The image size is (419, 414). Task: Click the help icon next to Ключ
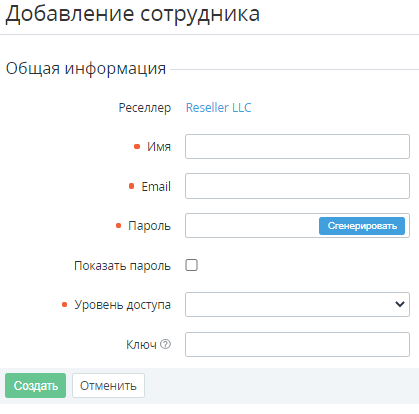pyautogui.click(x=165, y=344)
